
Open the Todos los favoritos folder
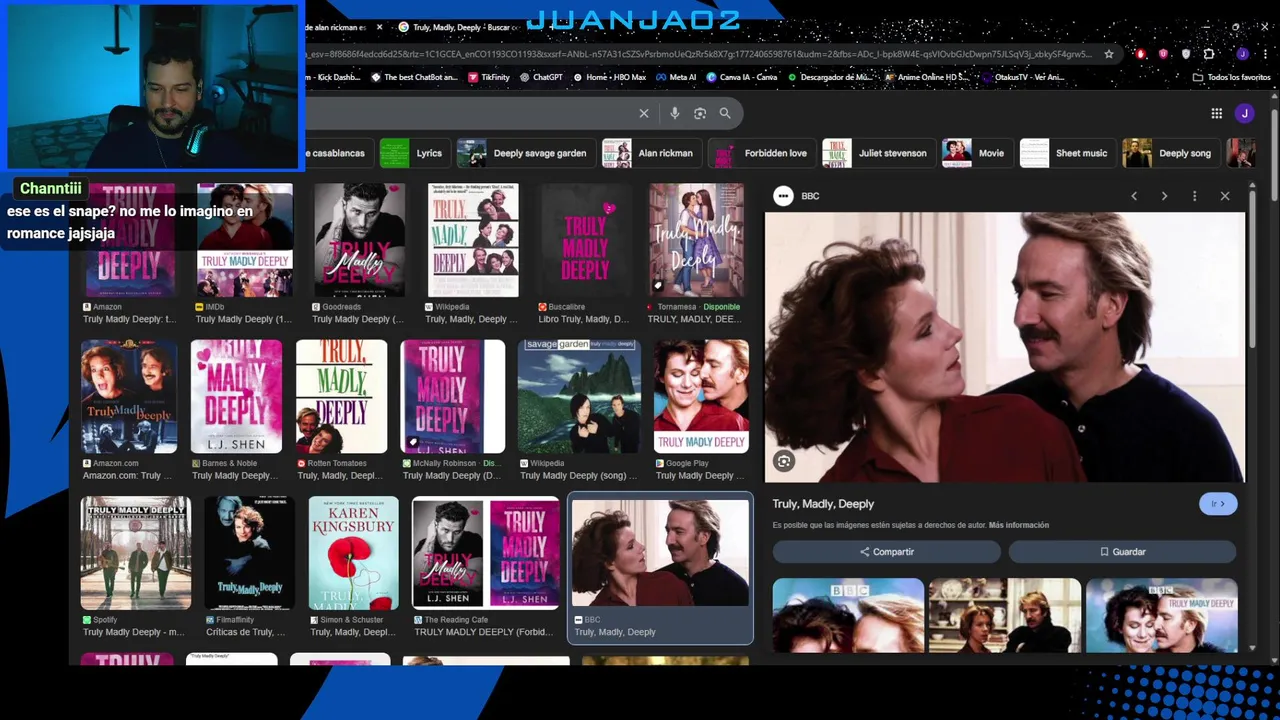click(x=1231, y=77)
